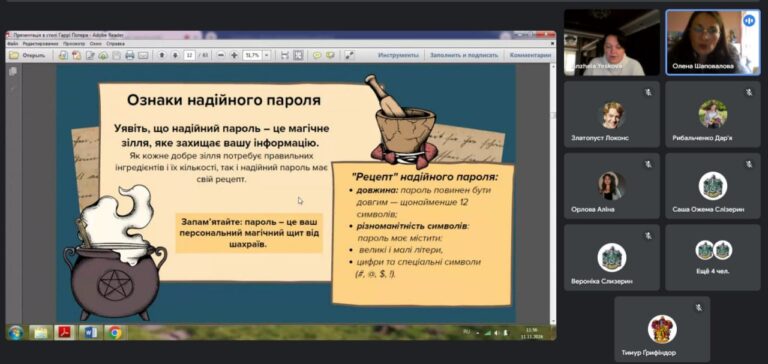Click the Орлова Аліна participant avatar
768x364 pixels.
(612, 186)
